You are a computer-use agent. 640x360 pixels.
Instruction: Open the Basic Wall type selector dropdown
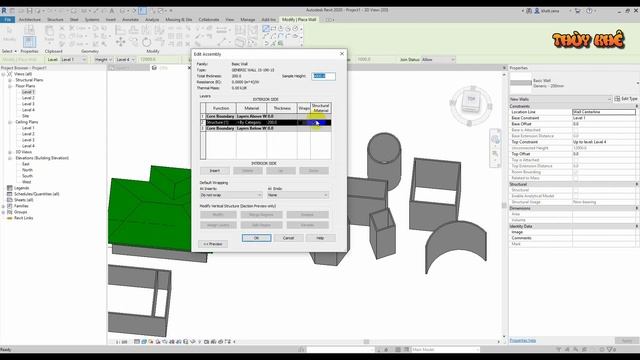pos(637,83)
